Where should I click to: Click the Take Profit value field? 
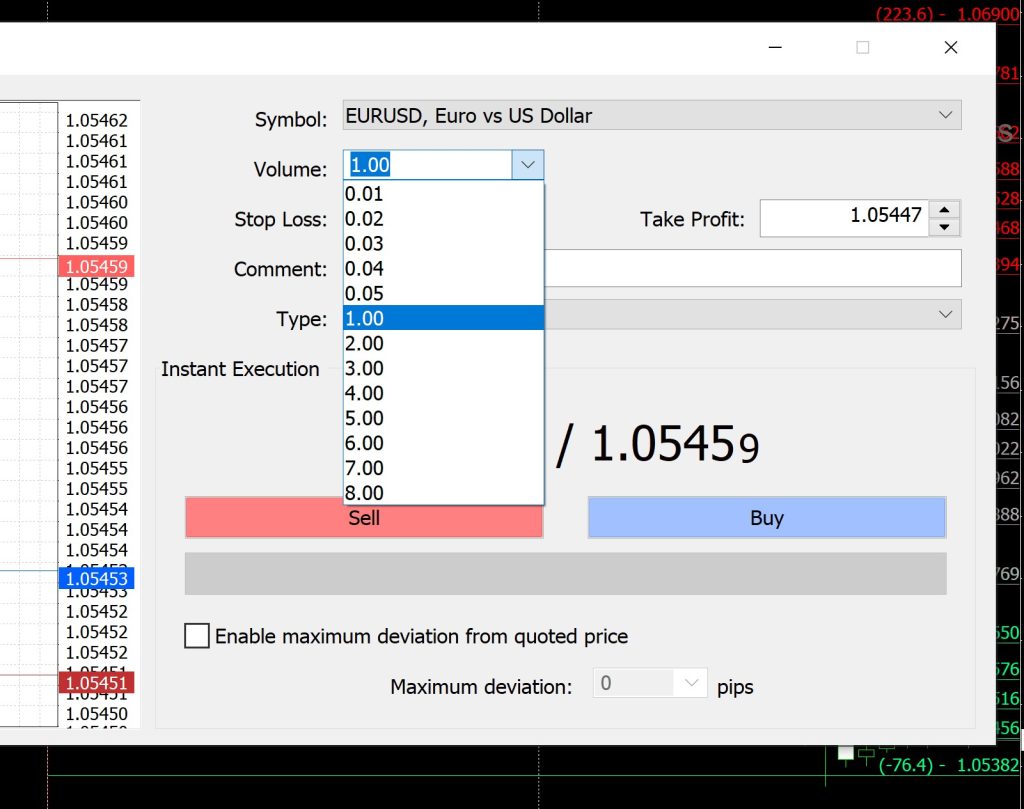tap(844, 217)
